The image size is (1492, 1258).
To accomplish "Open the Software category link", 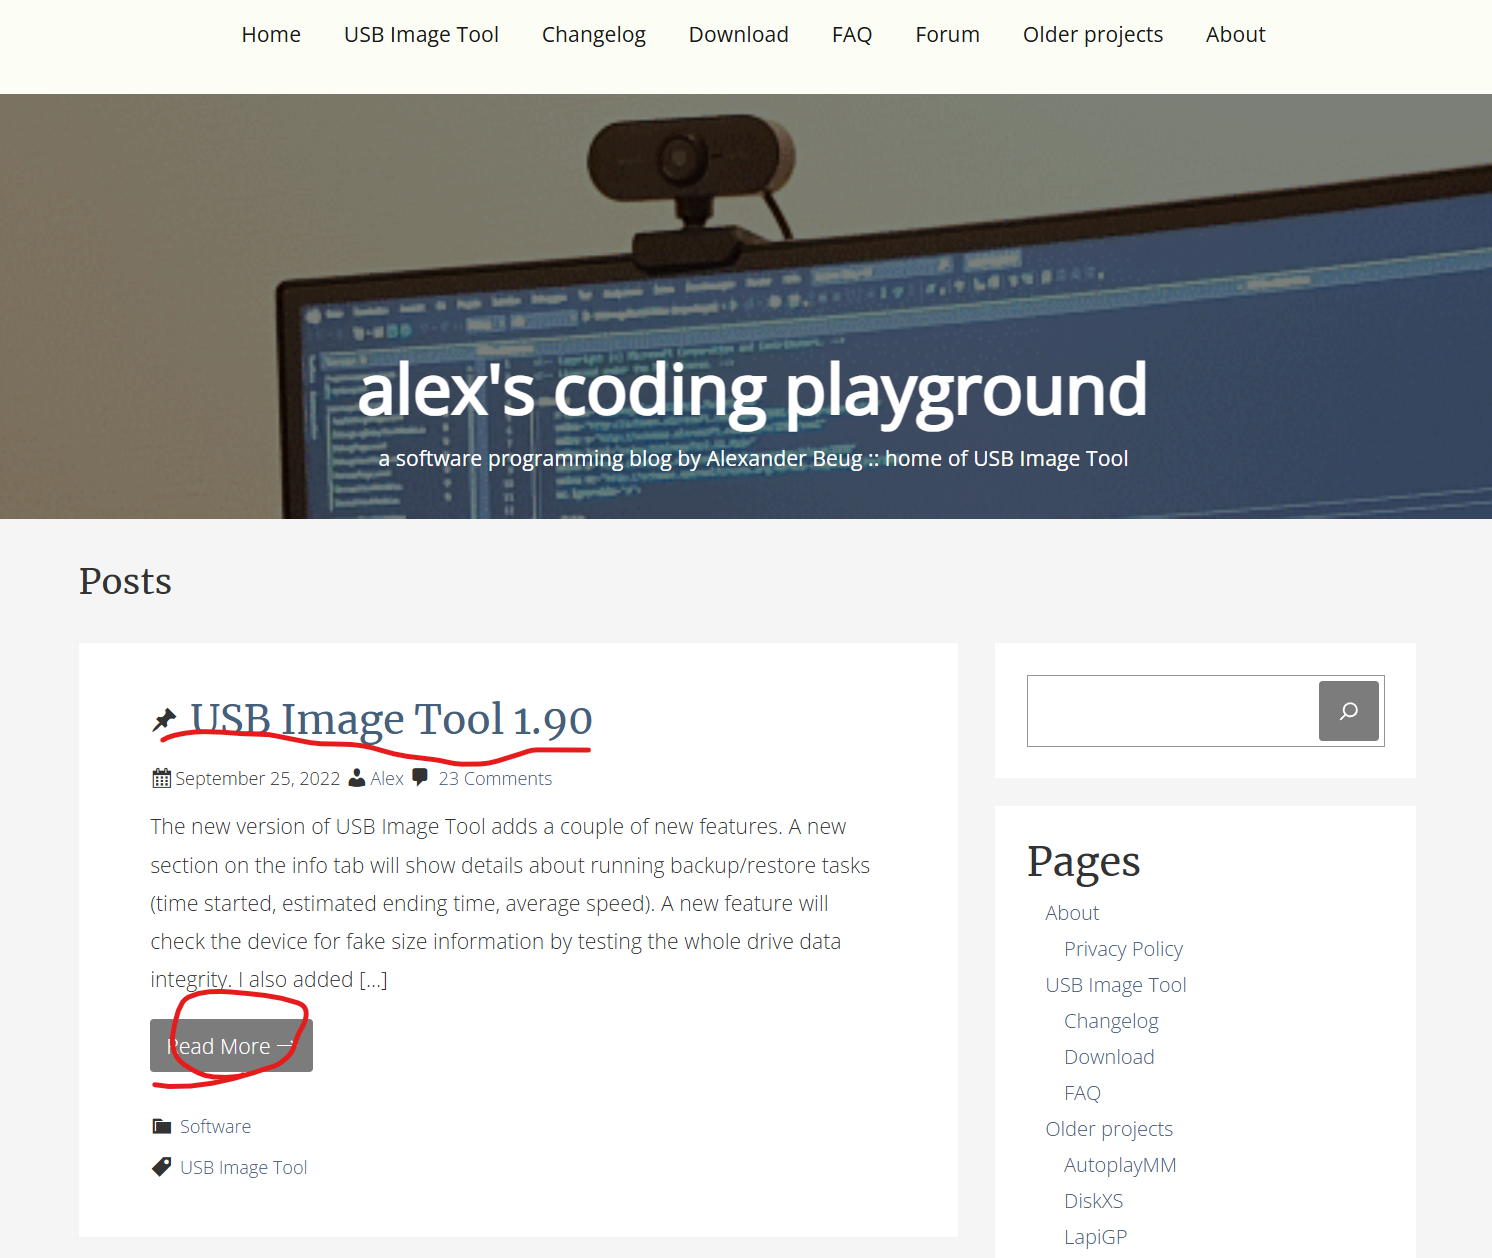I will click(215, 1126).
